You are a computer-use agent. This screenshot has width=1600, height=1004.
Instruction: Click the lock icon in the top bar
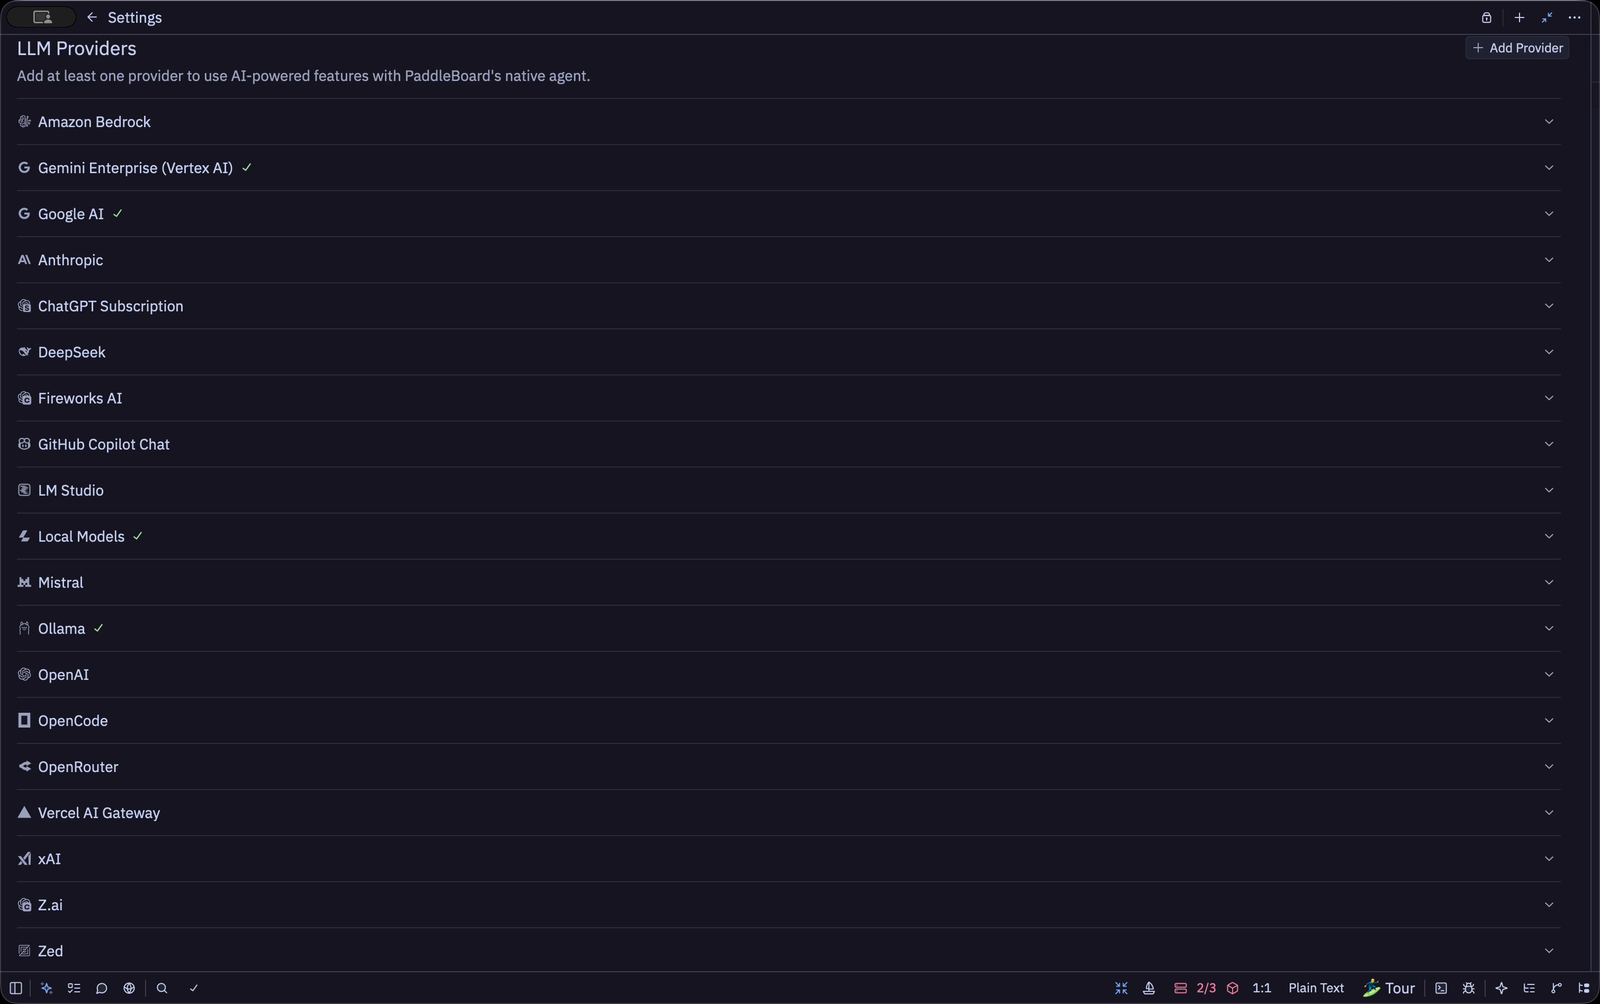coord(1487,17)
